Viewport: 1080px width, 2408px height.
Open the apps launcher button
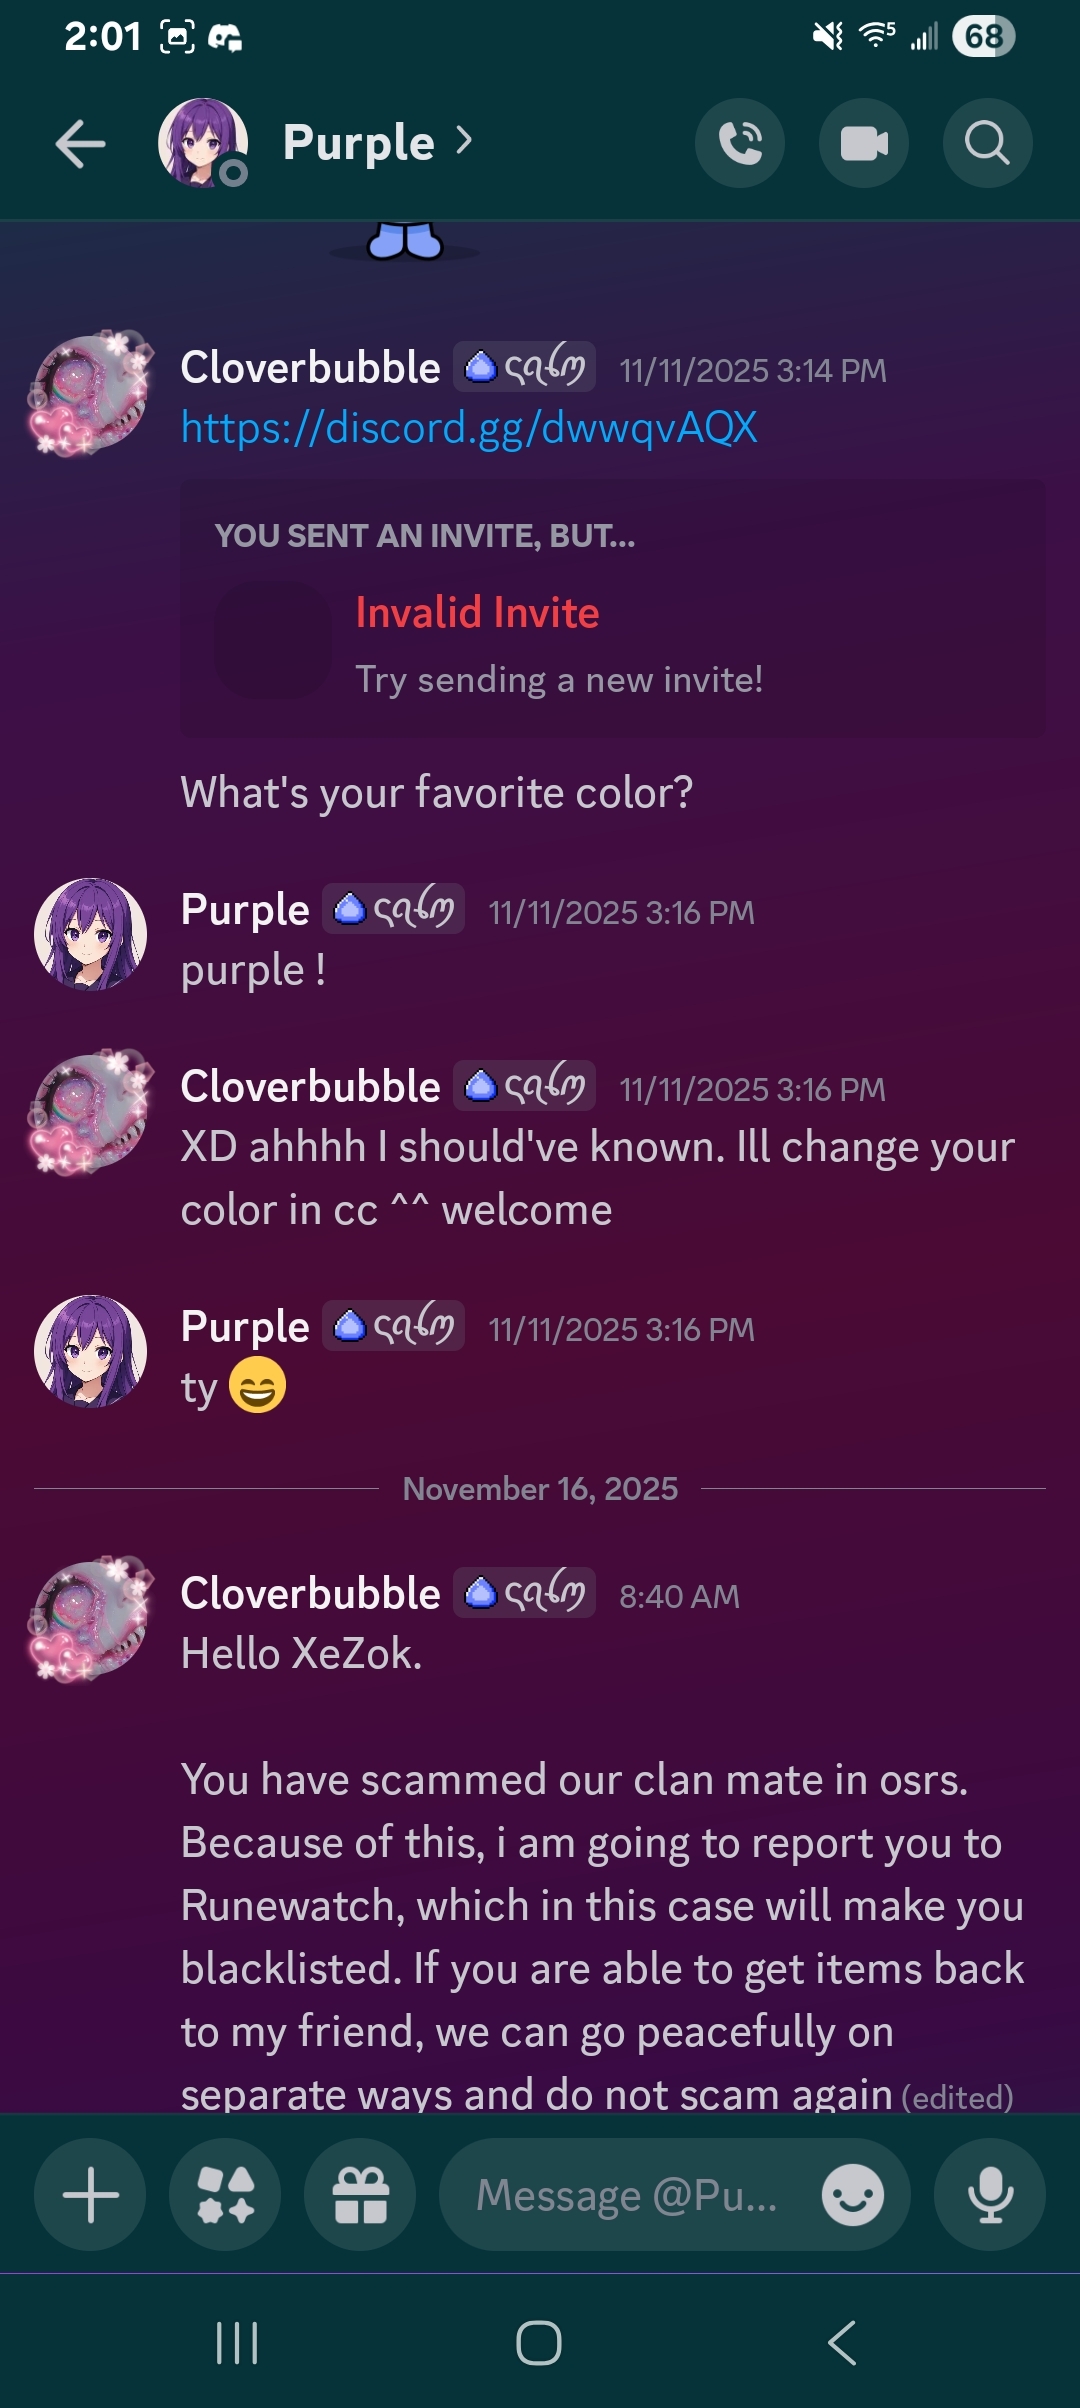(225, 2195)
